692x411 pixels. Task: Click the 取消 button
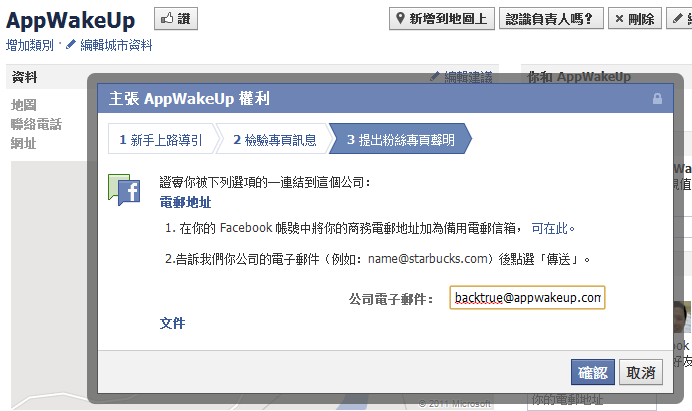coord(641,372)
